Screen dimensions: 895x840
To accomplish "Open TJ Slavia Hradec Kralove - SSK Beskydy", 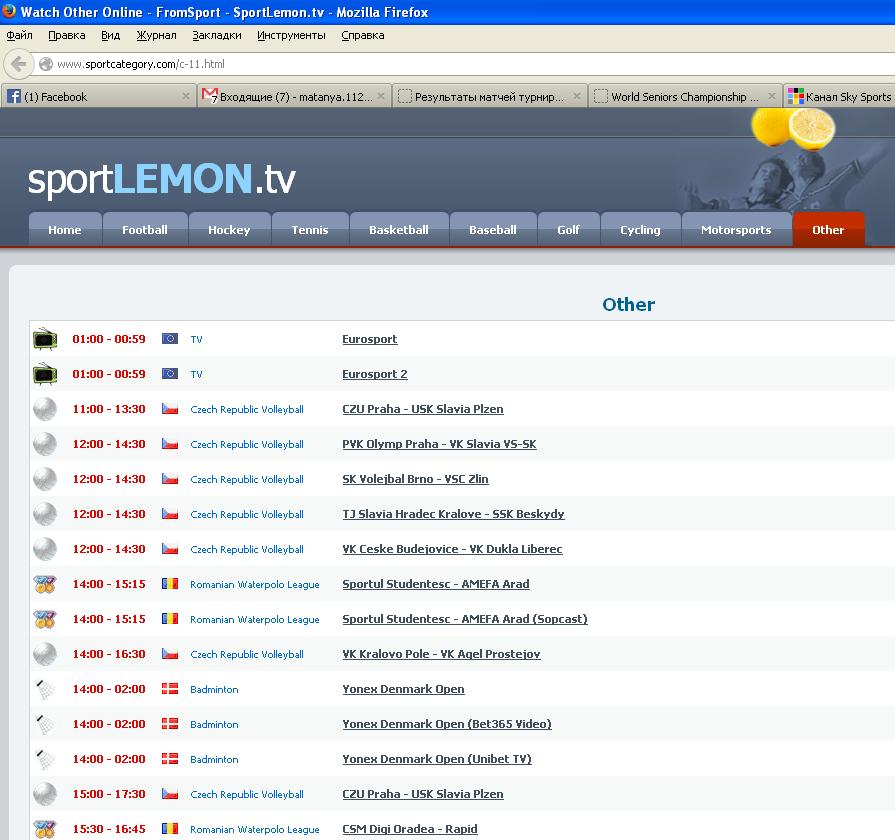I will tap(453, 514).
